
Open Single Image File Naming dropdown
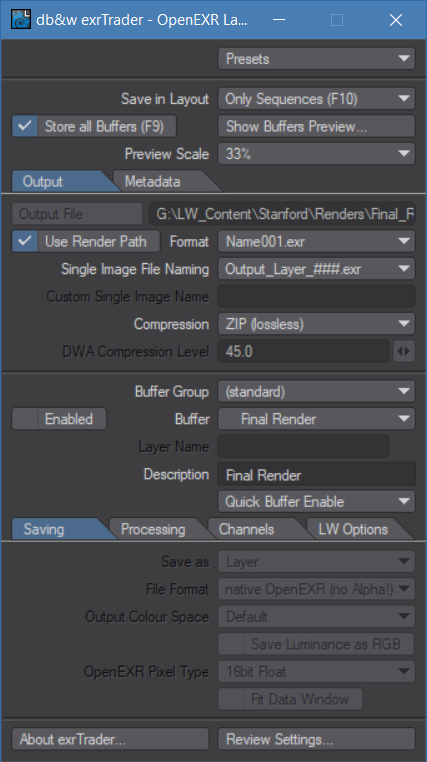click(316, 269)
